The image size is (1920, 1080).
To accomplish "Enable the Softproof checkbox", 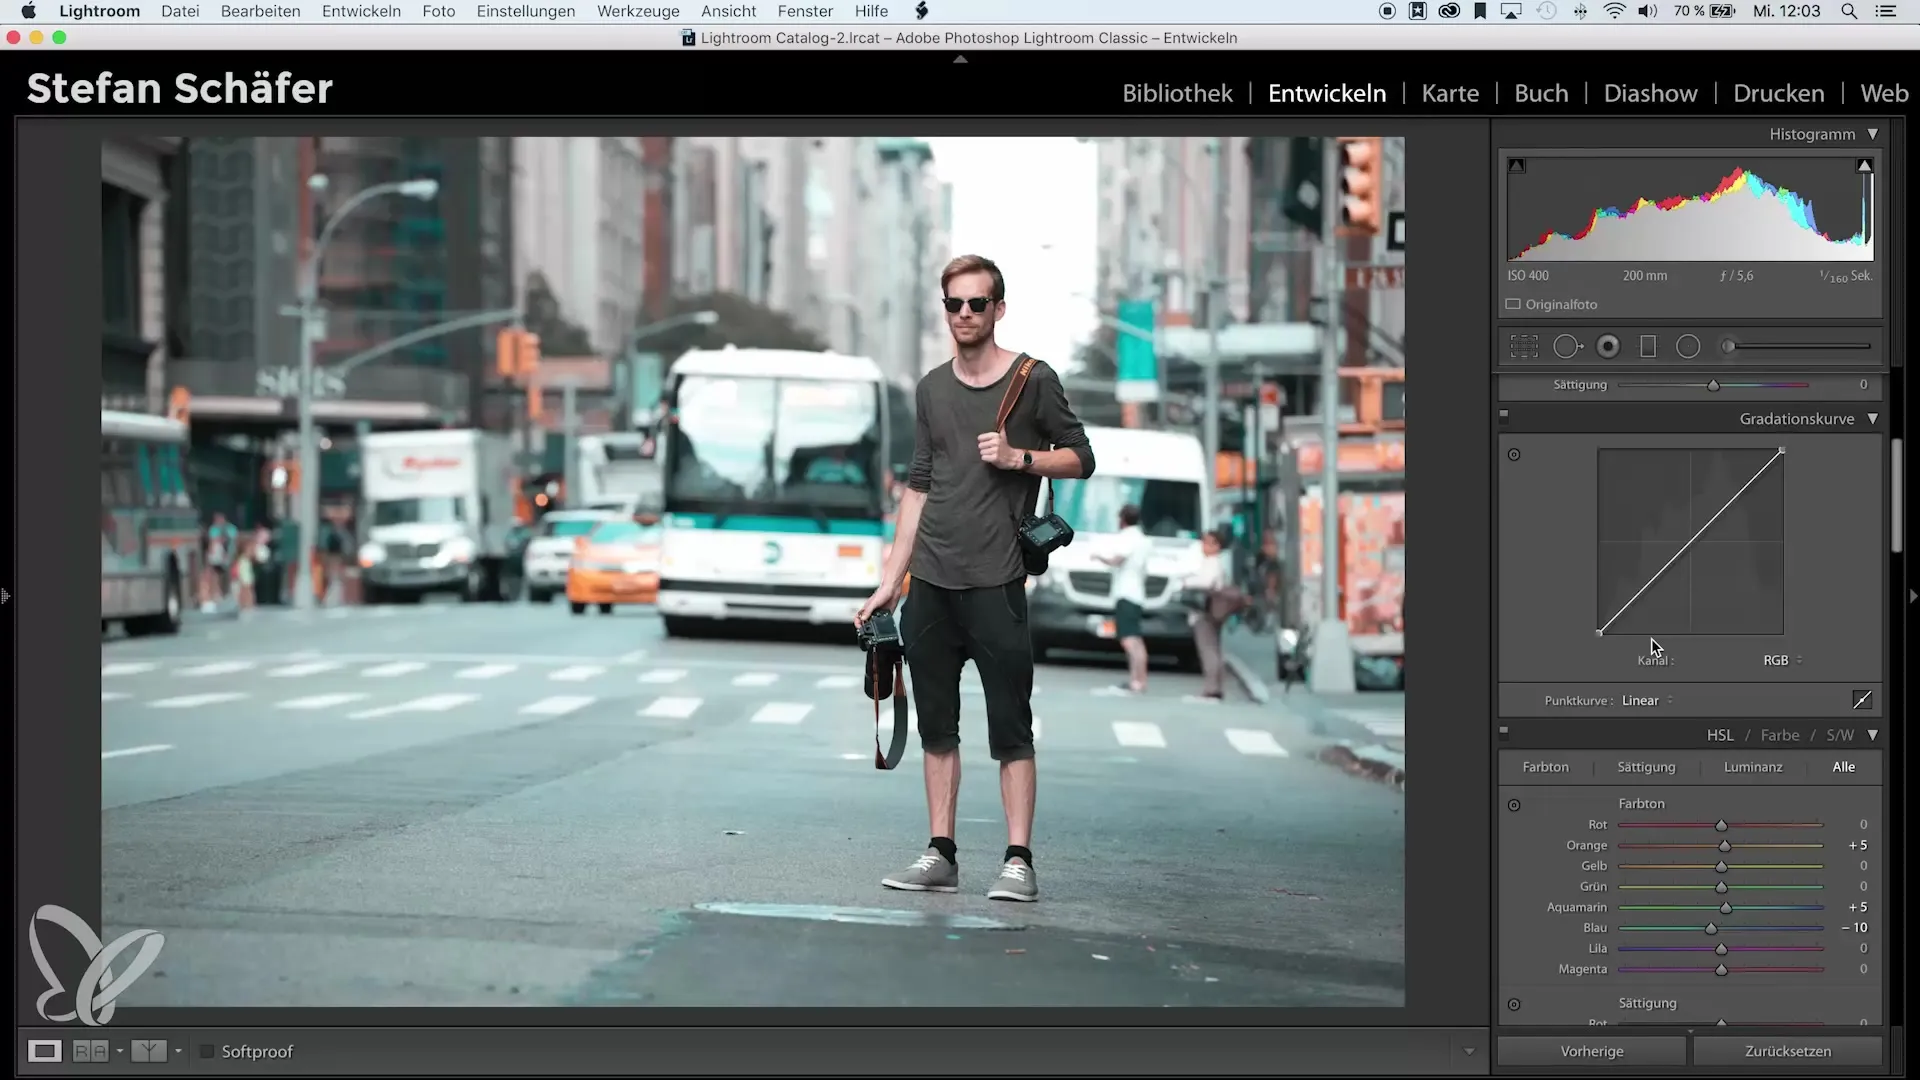I will click(207, 1051).
